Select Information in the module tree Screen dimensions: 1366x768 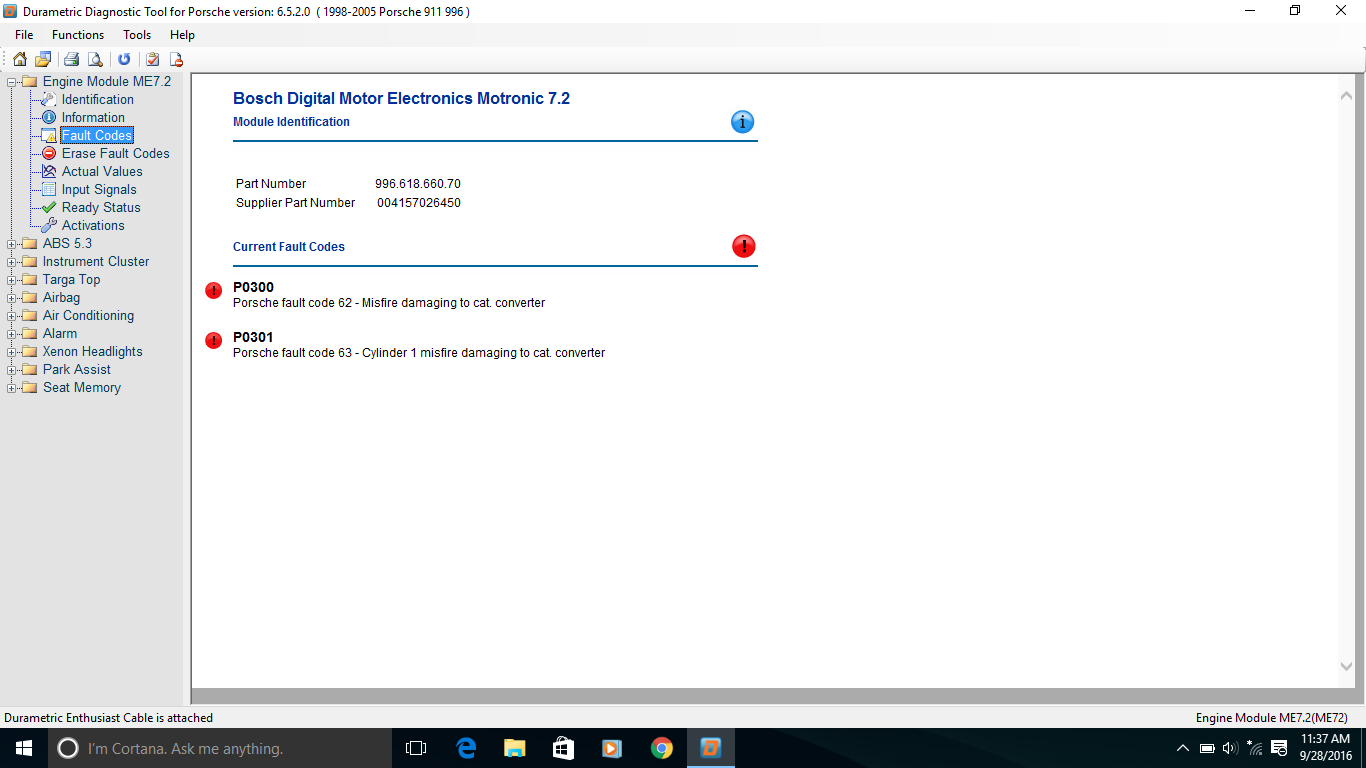click(93, 117)
